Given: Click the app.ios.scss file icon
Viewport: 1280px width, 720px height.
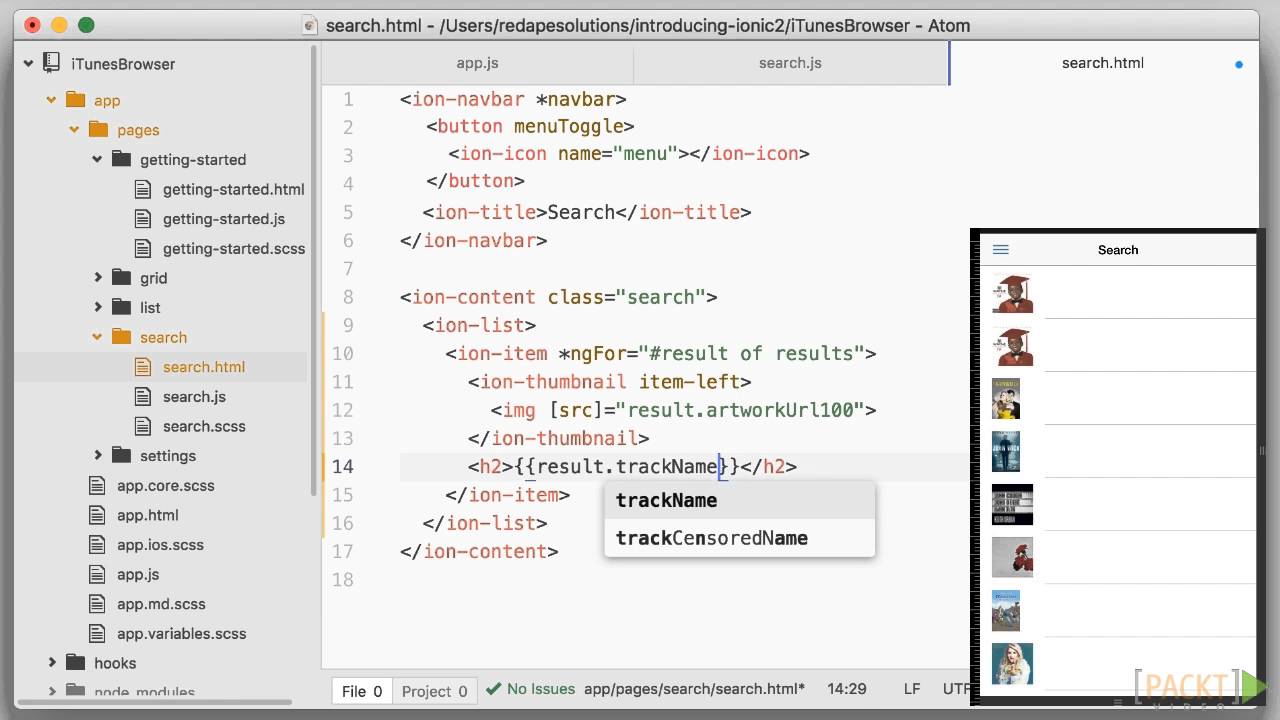Looking at the screenshot, I should point(97,544).
